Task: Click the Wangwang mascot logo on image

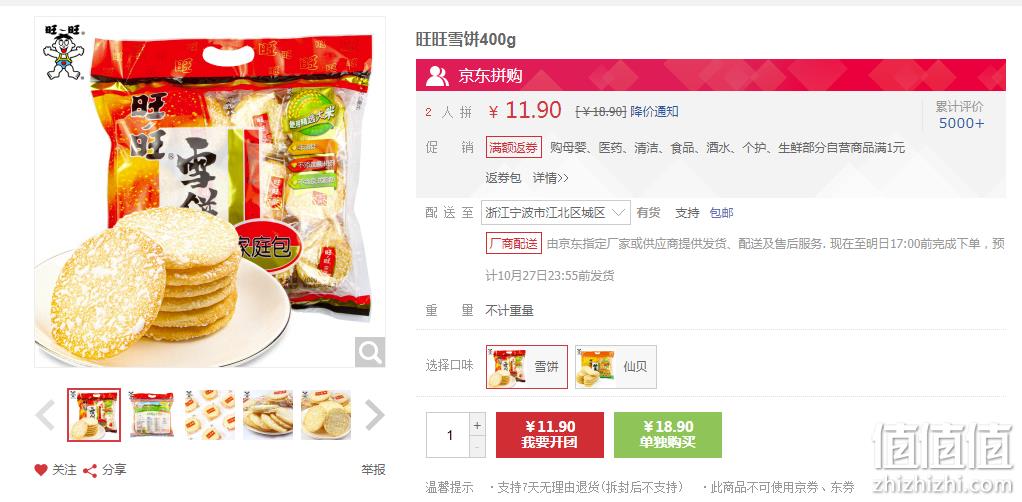Action: click(63, 52)
